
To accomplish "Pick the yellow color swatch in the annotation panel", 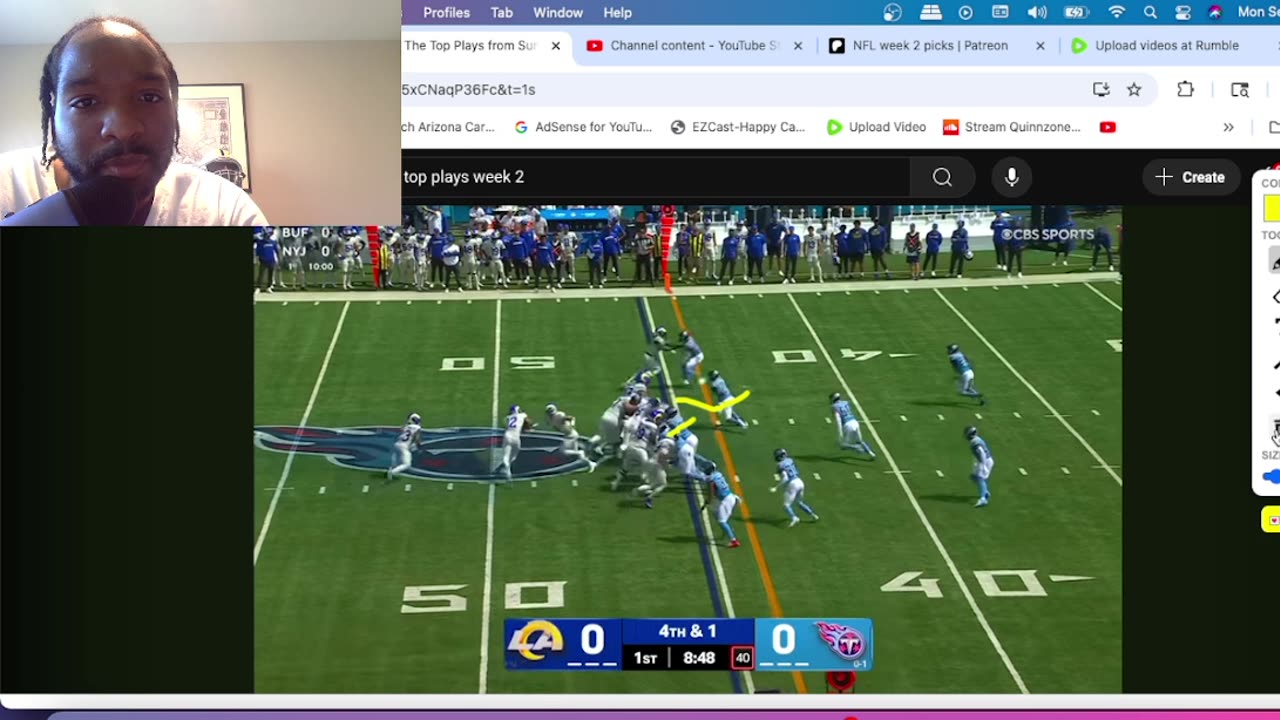I will click(1271, 208).
